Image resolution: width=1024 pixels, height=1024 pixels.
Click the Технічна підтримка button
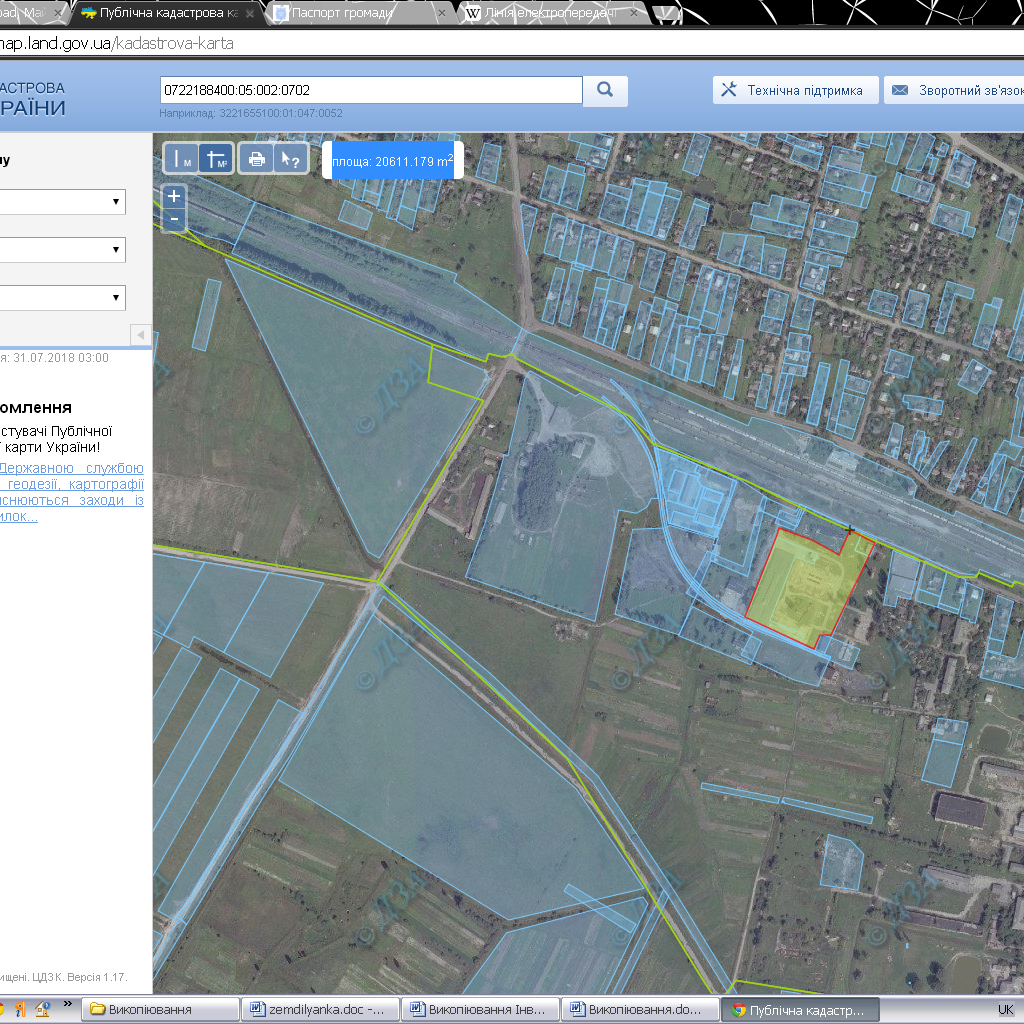click(x=794, y=90)
